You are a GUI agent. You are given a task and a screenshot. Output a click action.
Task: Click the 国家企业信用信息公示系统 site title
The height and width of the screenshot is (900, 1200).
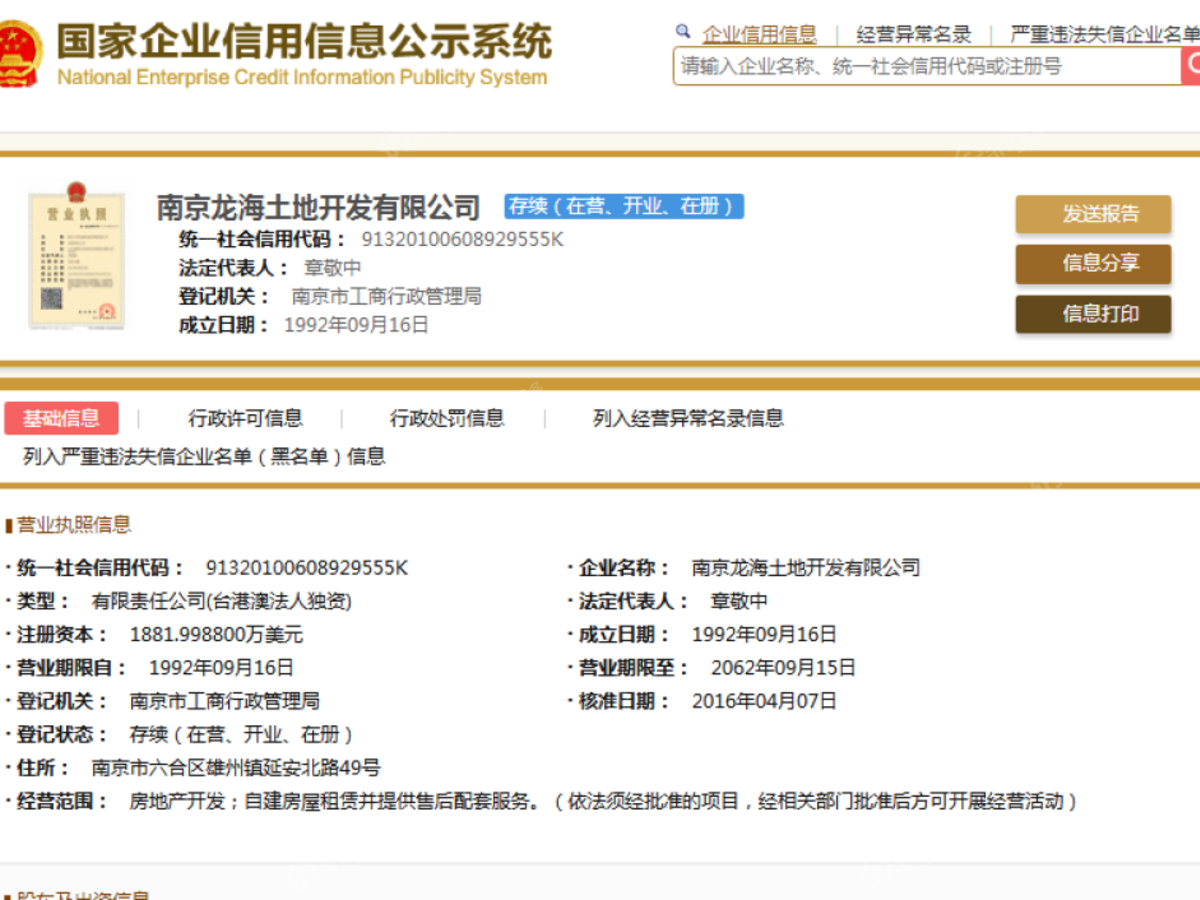point(304,41)
